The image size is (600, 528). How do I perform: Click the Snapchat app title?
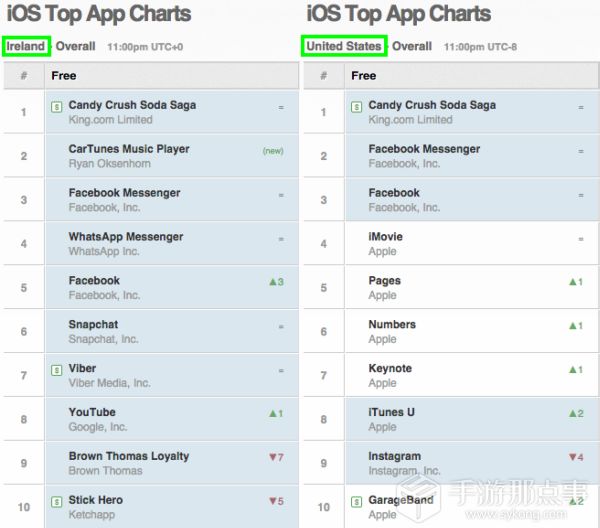pyautogui.click(x=93, y=325)
